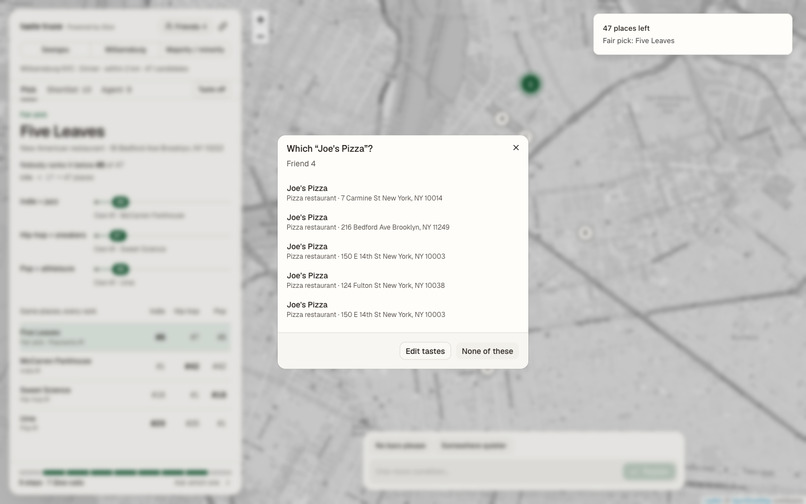Switch to the Pick tab
The image size is (806, 504).
click(28, 89)
